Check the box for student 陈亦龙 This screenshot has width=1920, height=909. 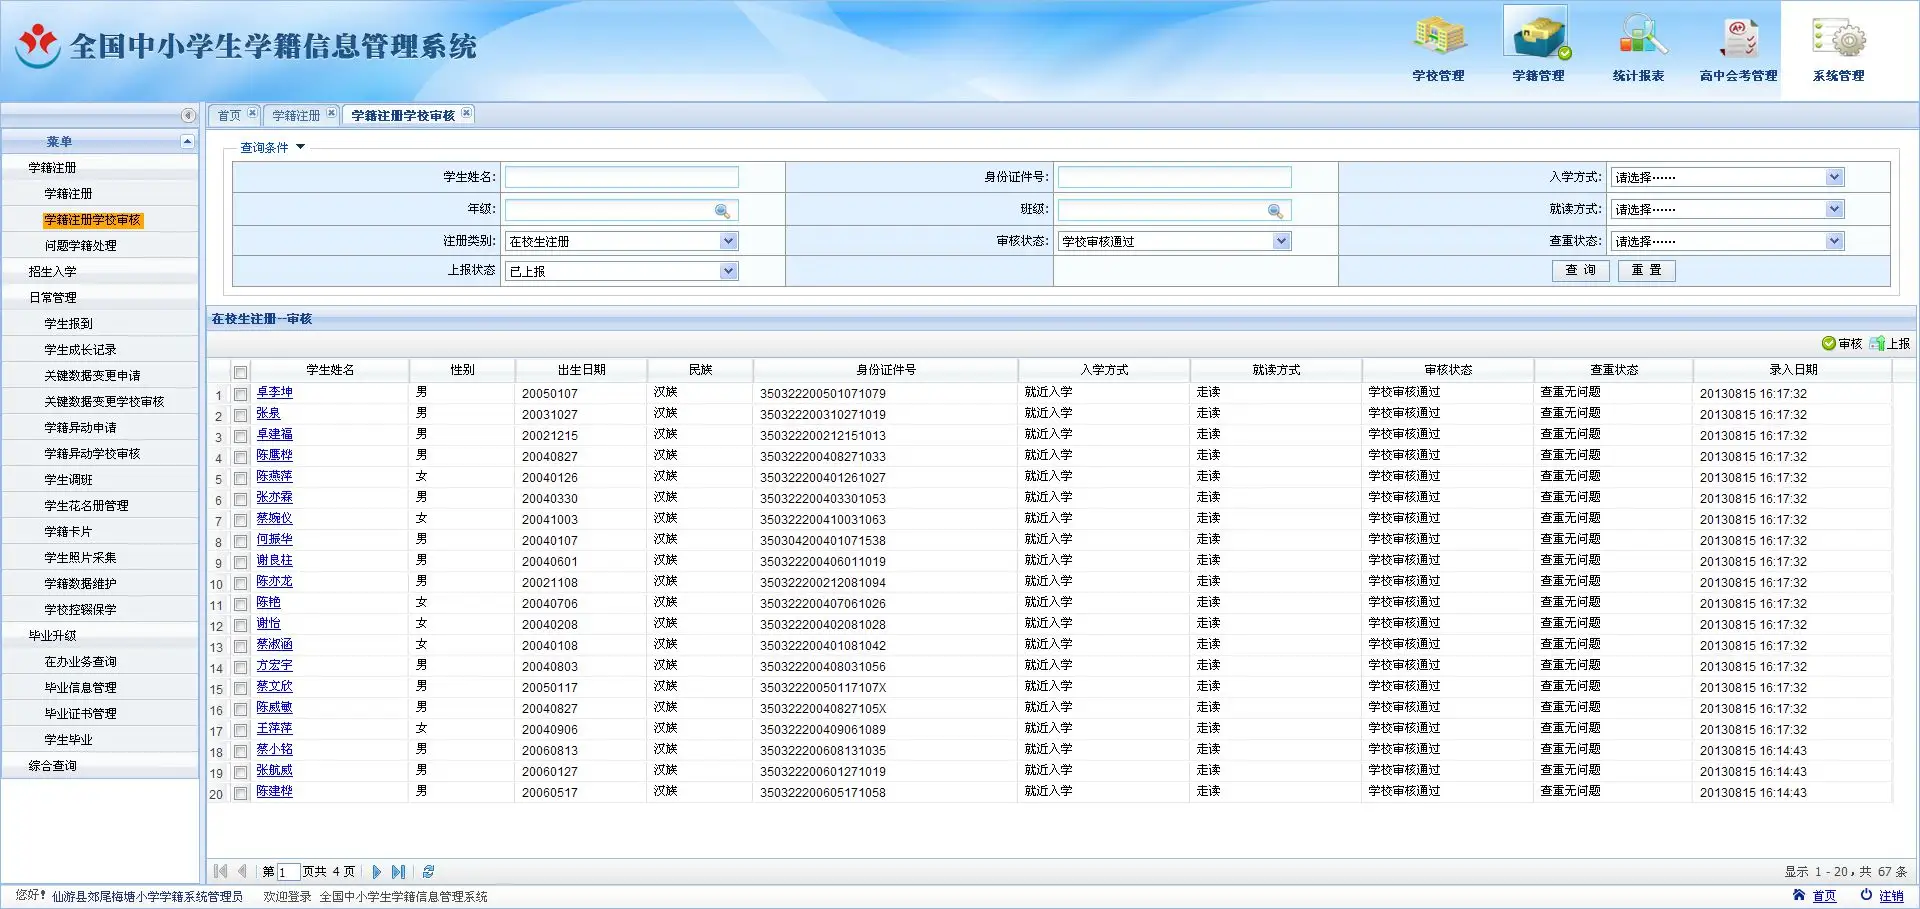coord(240,583)
